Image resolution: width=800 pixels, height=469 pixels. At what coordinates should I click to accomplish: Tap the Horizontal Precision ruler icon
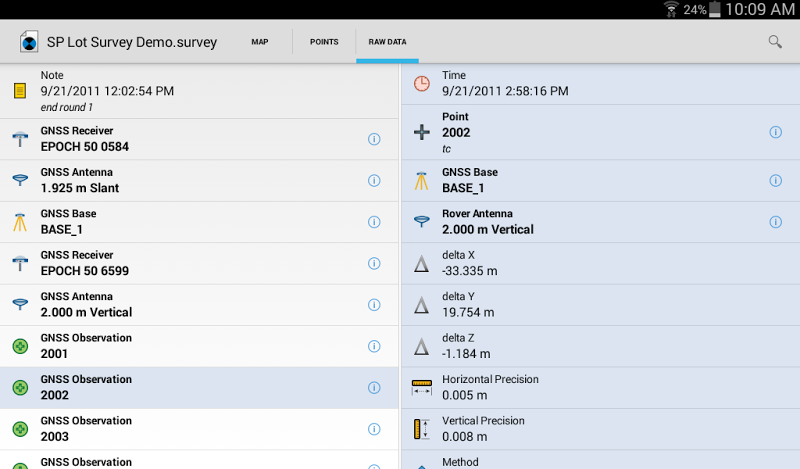[x=421, y=387]
